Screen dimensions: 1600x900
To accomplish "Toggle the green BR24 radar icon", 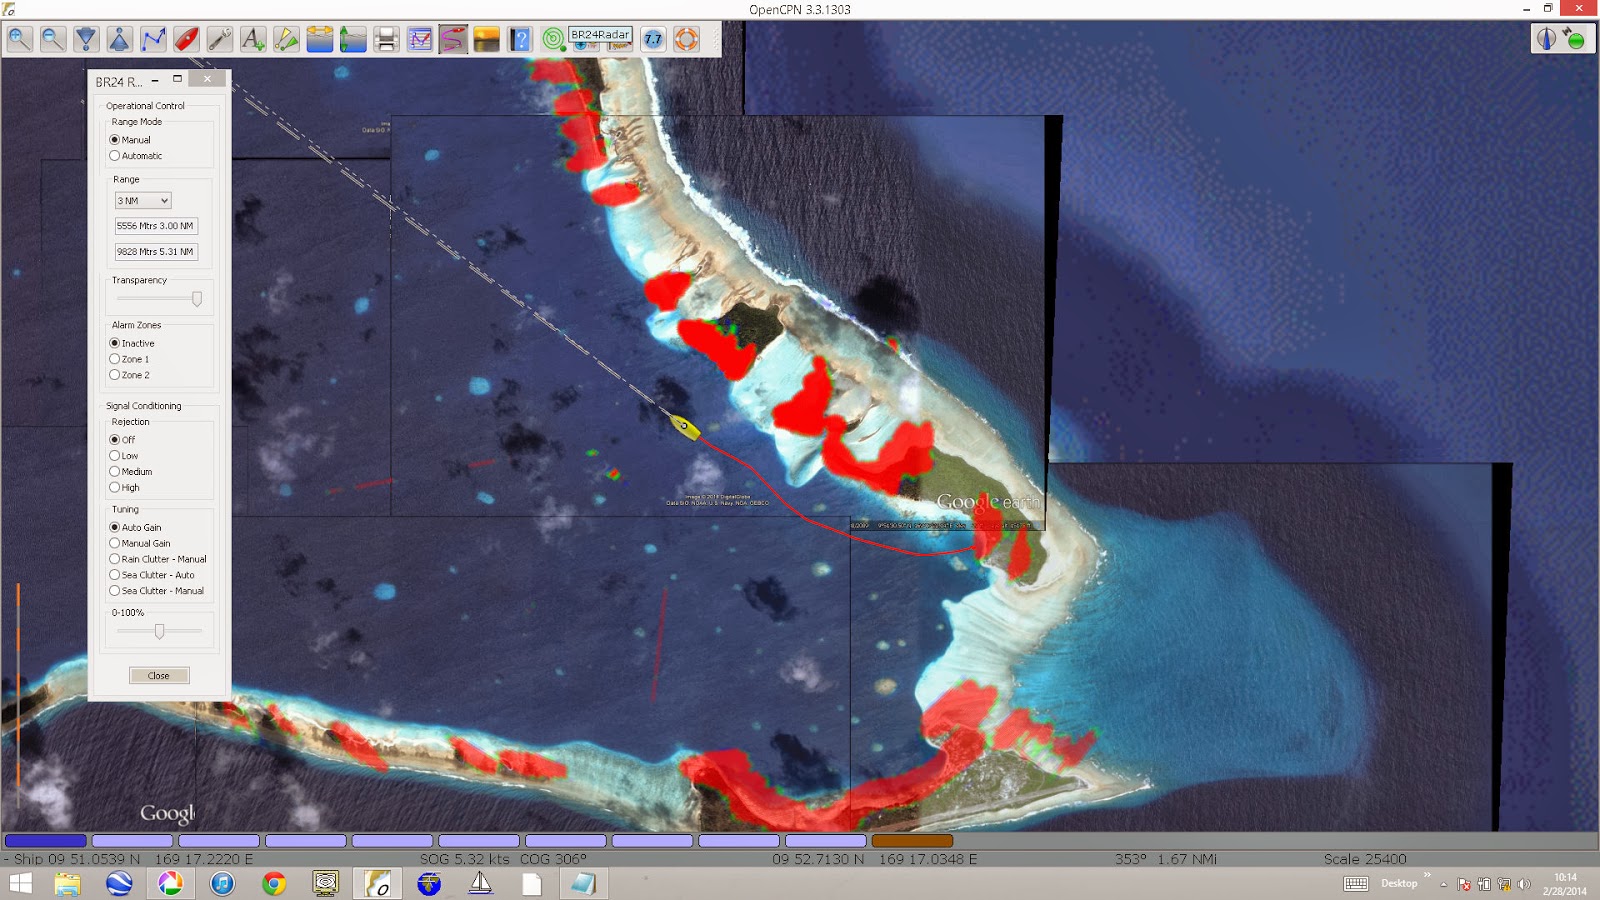I will click(553, 39).
